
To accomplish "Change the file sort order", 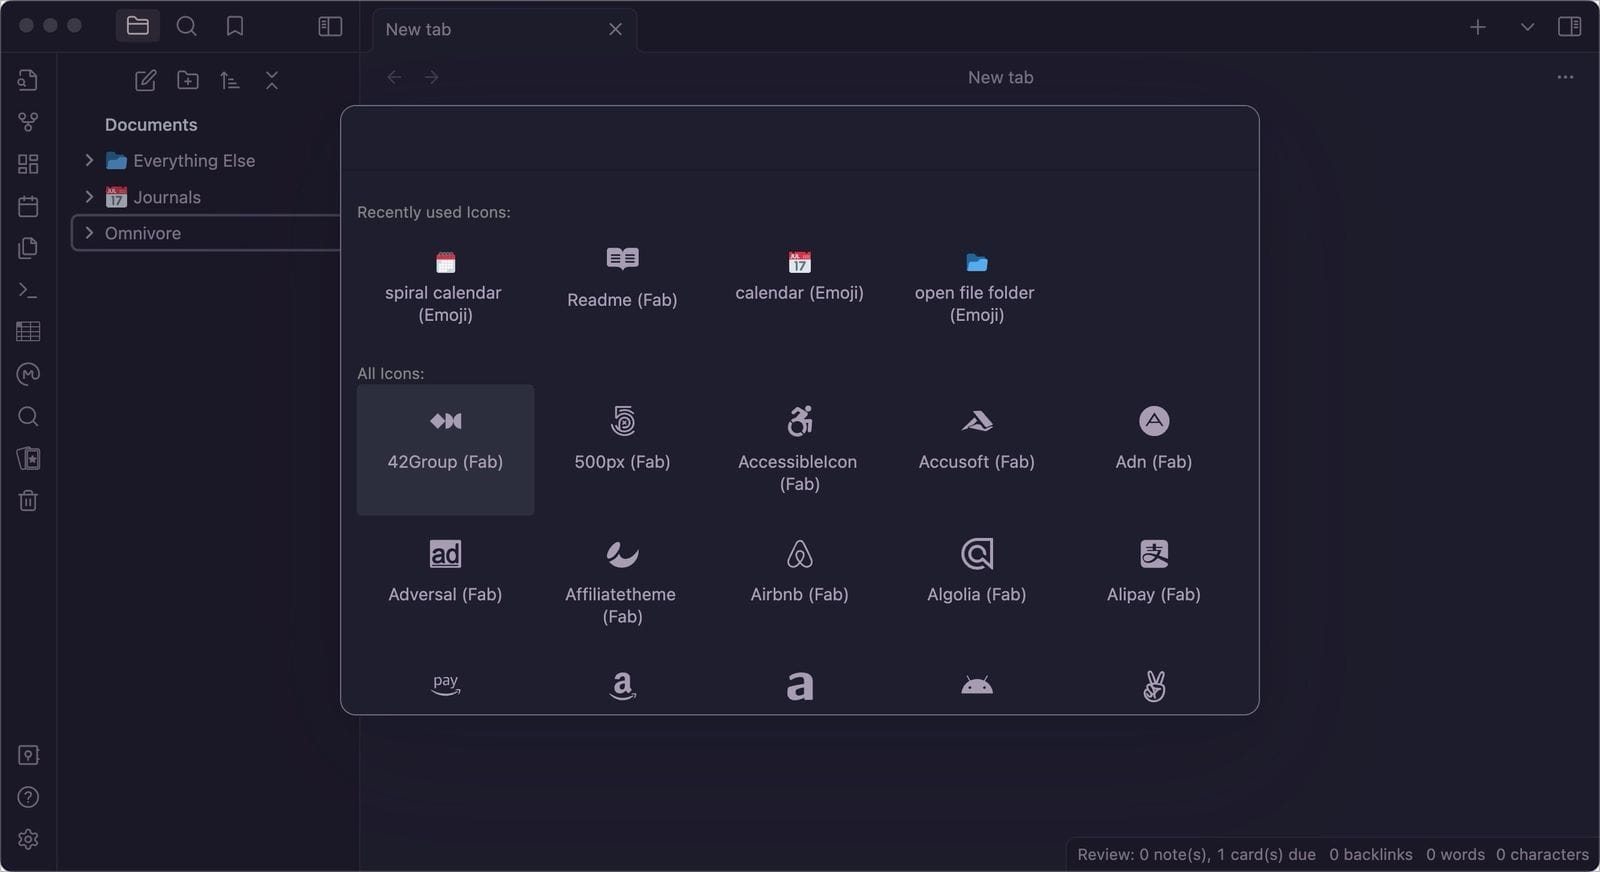I will coord(230,80).
